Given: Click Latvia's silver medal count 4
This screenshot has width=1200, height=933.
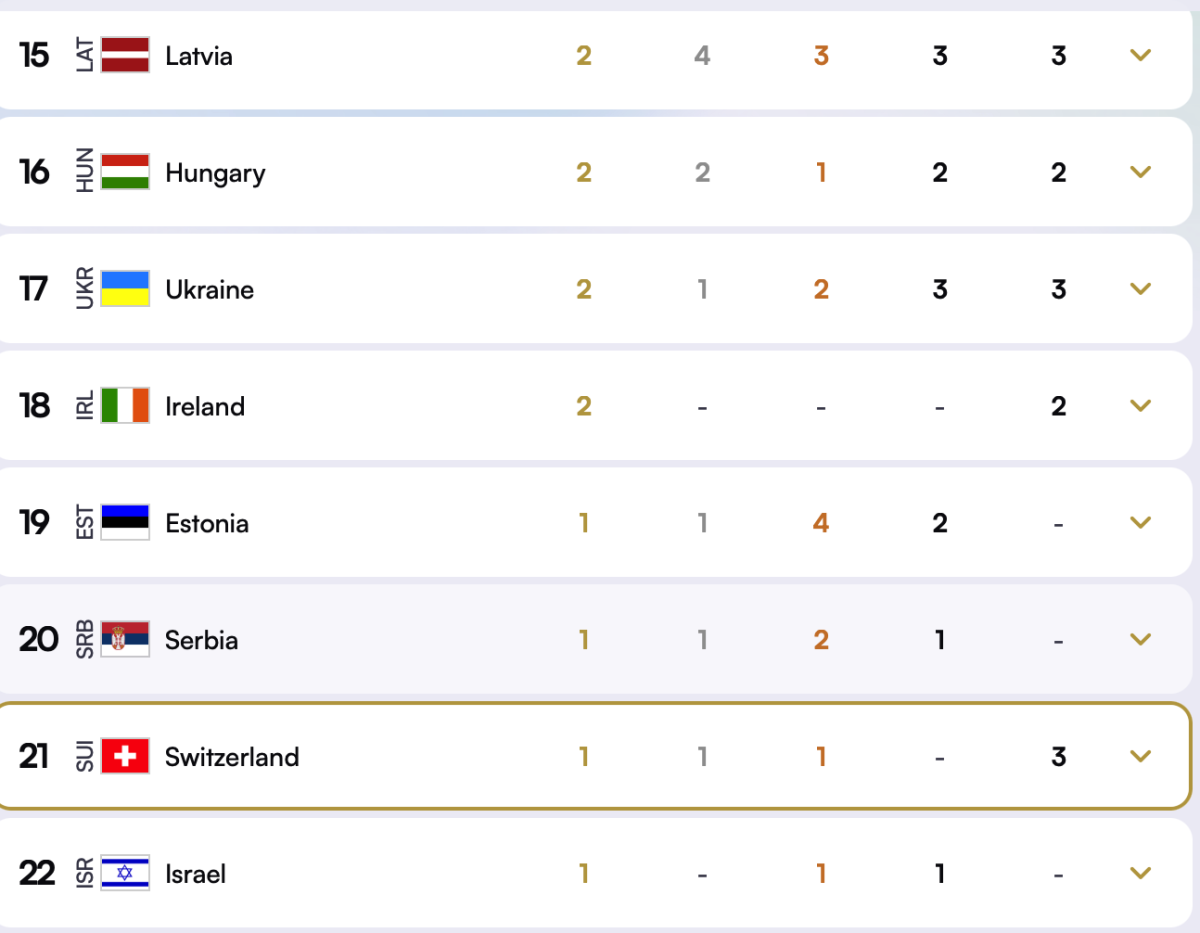Looking at the screenshot, I should (702, 55).
